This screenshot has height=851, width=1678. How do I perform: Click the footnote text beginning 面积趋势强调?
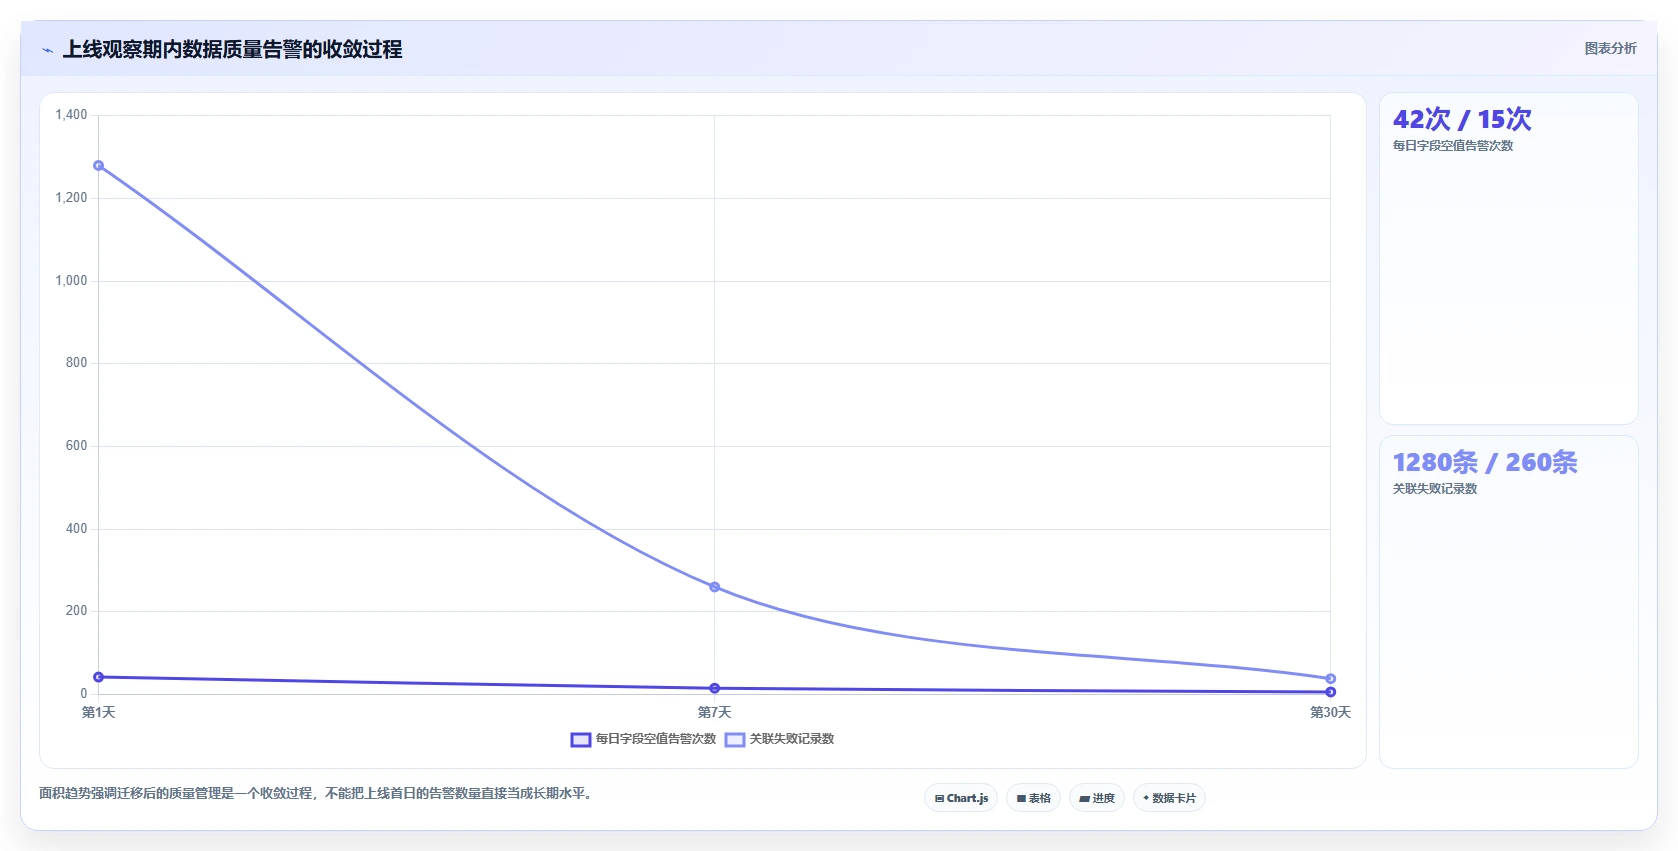pos(317,793)
